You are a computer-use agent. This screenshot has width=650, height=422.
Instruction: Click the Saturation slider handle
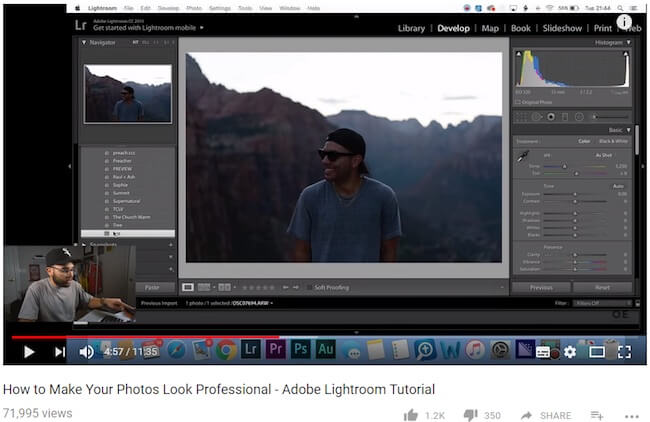[x=575, y=269]
